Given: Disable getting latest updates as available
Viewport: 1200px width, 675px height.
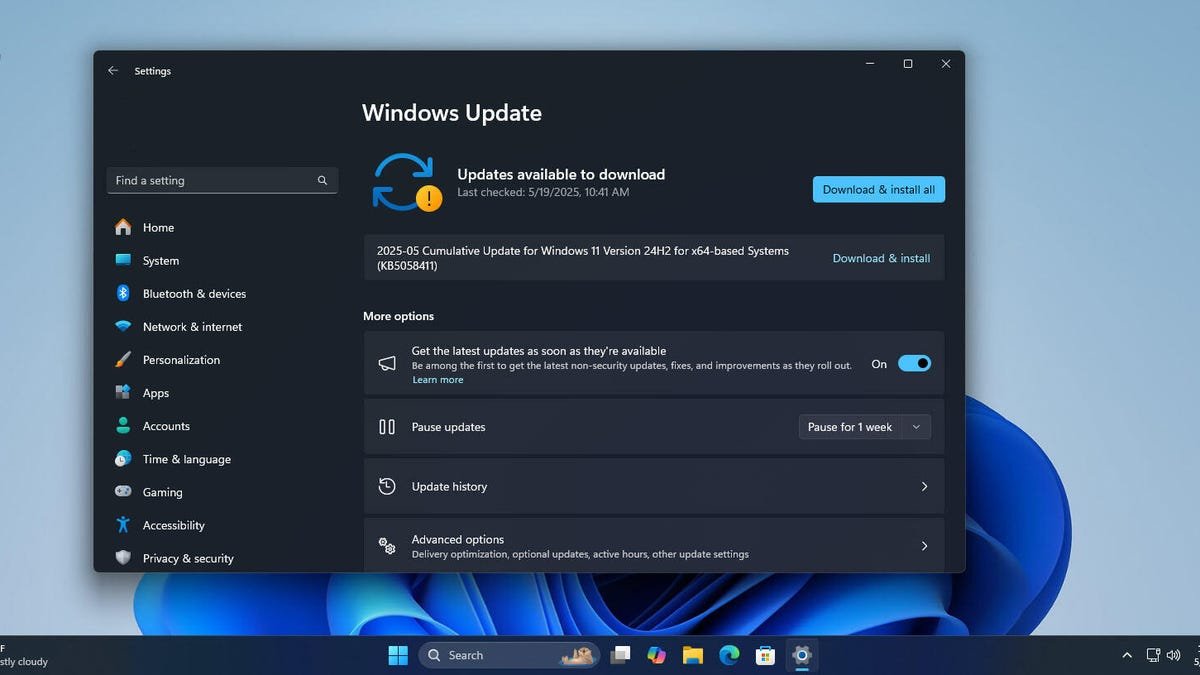Looking at the screenshot, I should pos(915,363).
